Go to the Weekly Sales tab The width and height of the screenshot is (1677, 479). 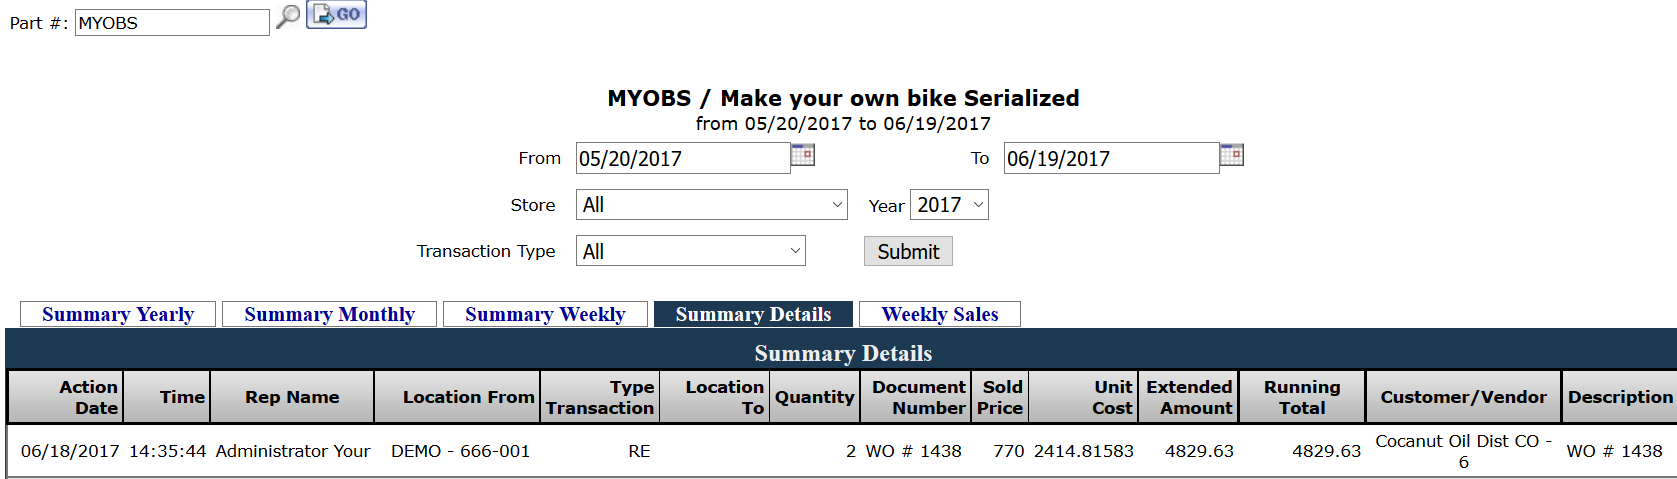[x=939, y=314]
